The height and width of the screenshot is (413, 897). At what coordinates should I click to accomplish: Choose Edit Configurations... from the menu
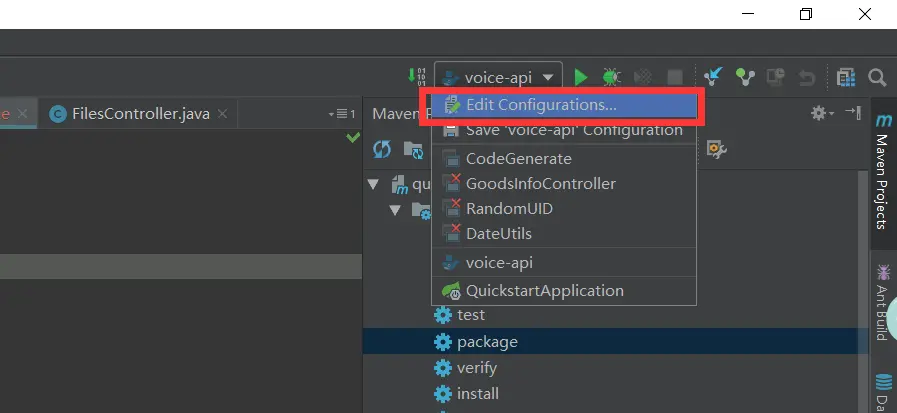pos(563,105)
